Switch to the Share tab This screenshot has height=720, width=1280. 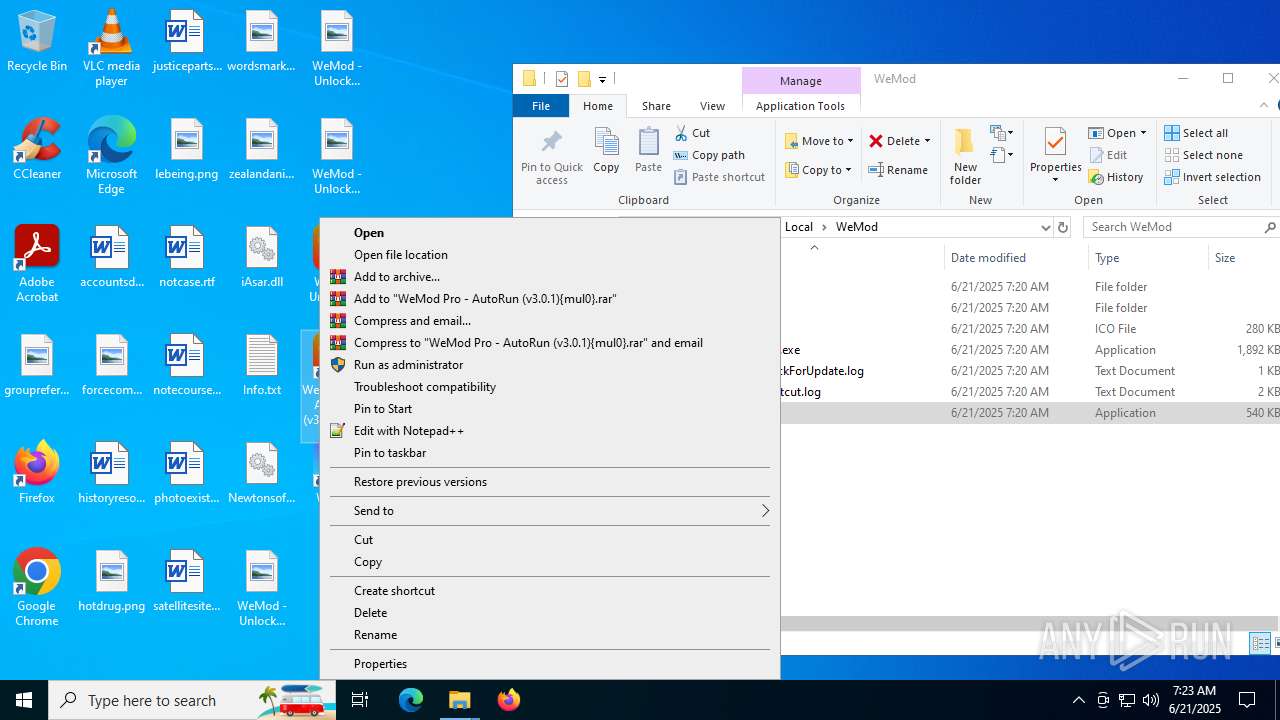(656, 106)
